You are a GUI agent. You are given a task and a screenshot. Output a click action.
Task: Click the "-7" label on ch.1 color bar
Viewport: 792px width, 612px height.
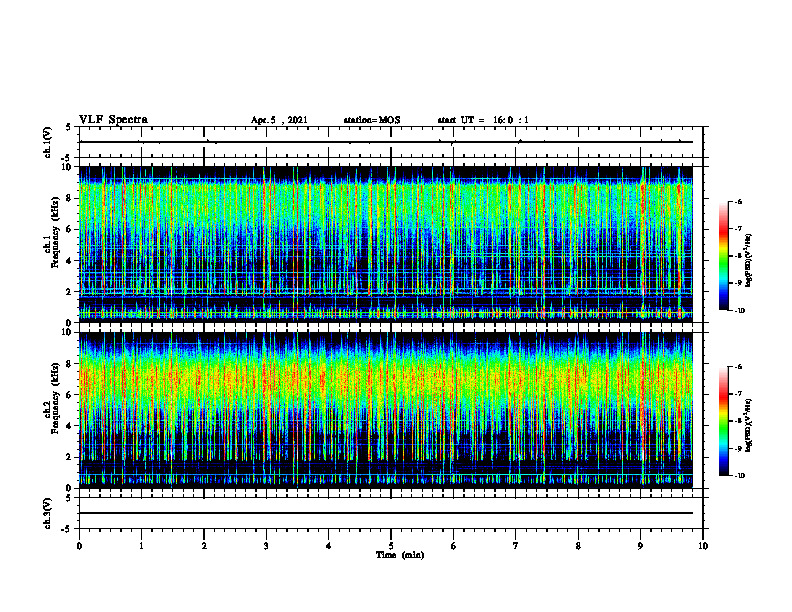click(x=738, y=228)
